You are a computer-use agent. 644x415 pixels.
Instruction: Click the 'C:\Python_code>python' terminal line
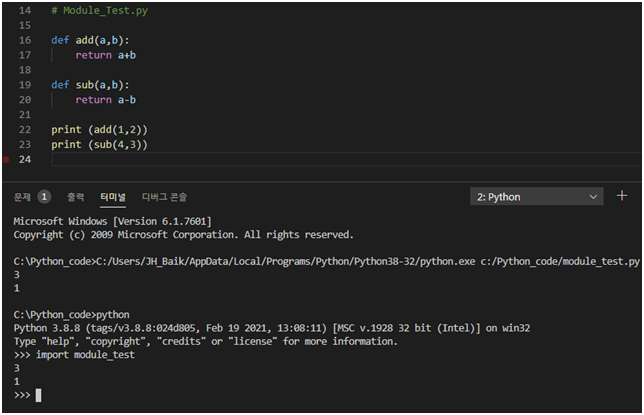click(71, 315)
